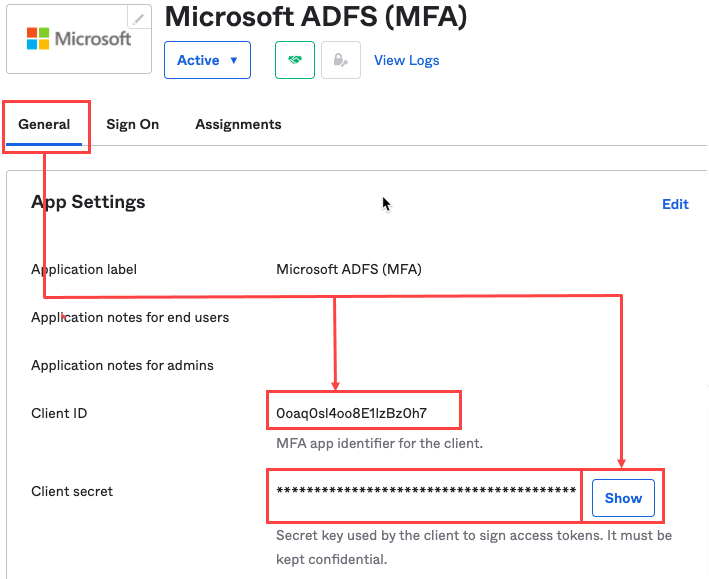
Task: Click the Microsoft logo thumbnail
Action: coord(78,40)
